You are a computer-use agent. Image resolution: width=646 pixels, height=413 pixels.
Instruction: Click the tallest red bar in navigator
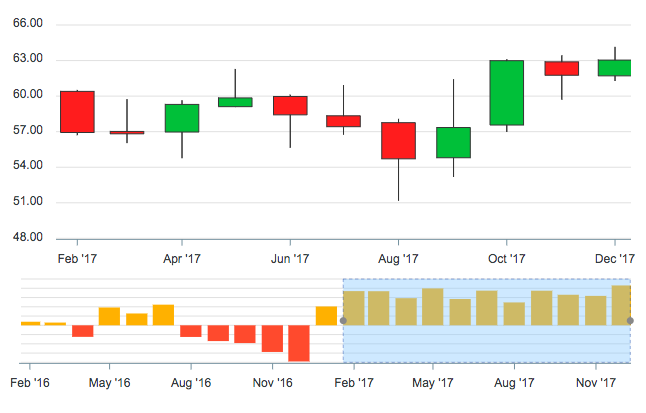click(298, 343)
